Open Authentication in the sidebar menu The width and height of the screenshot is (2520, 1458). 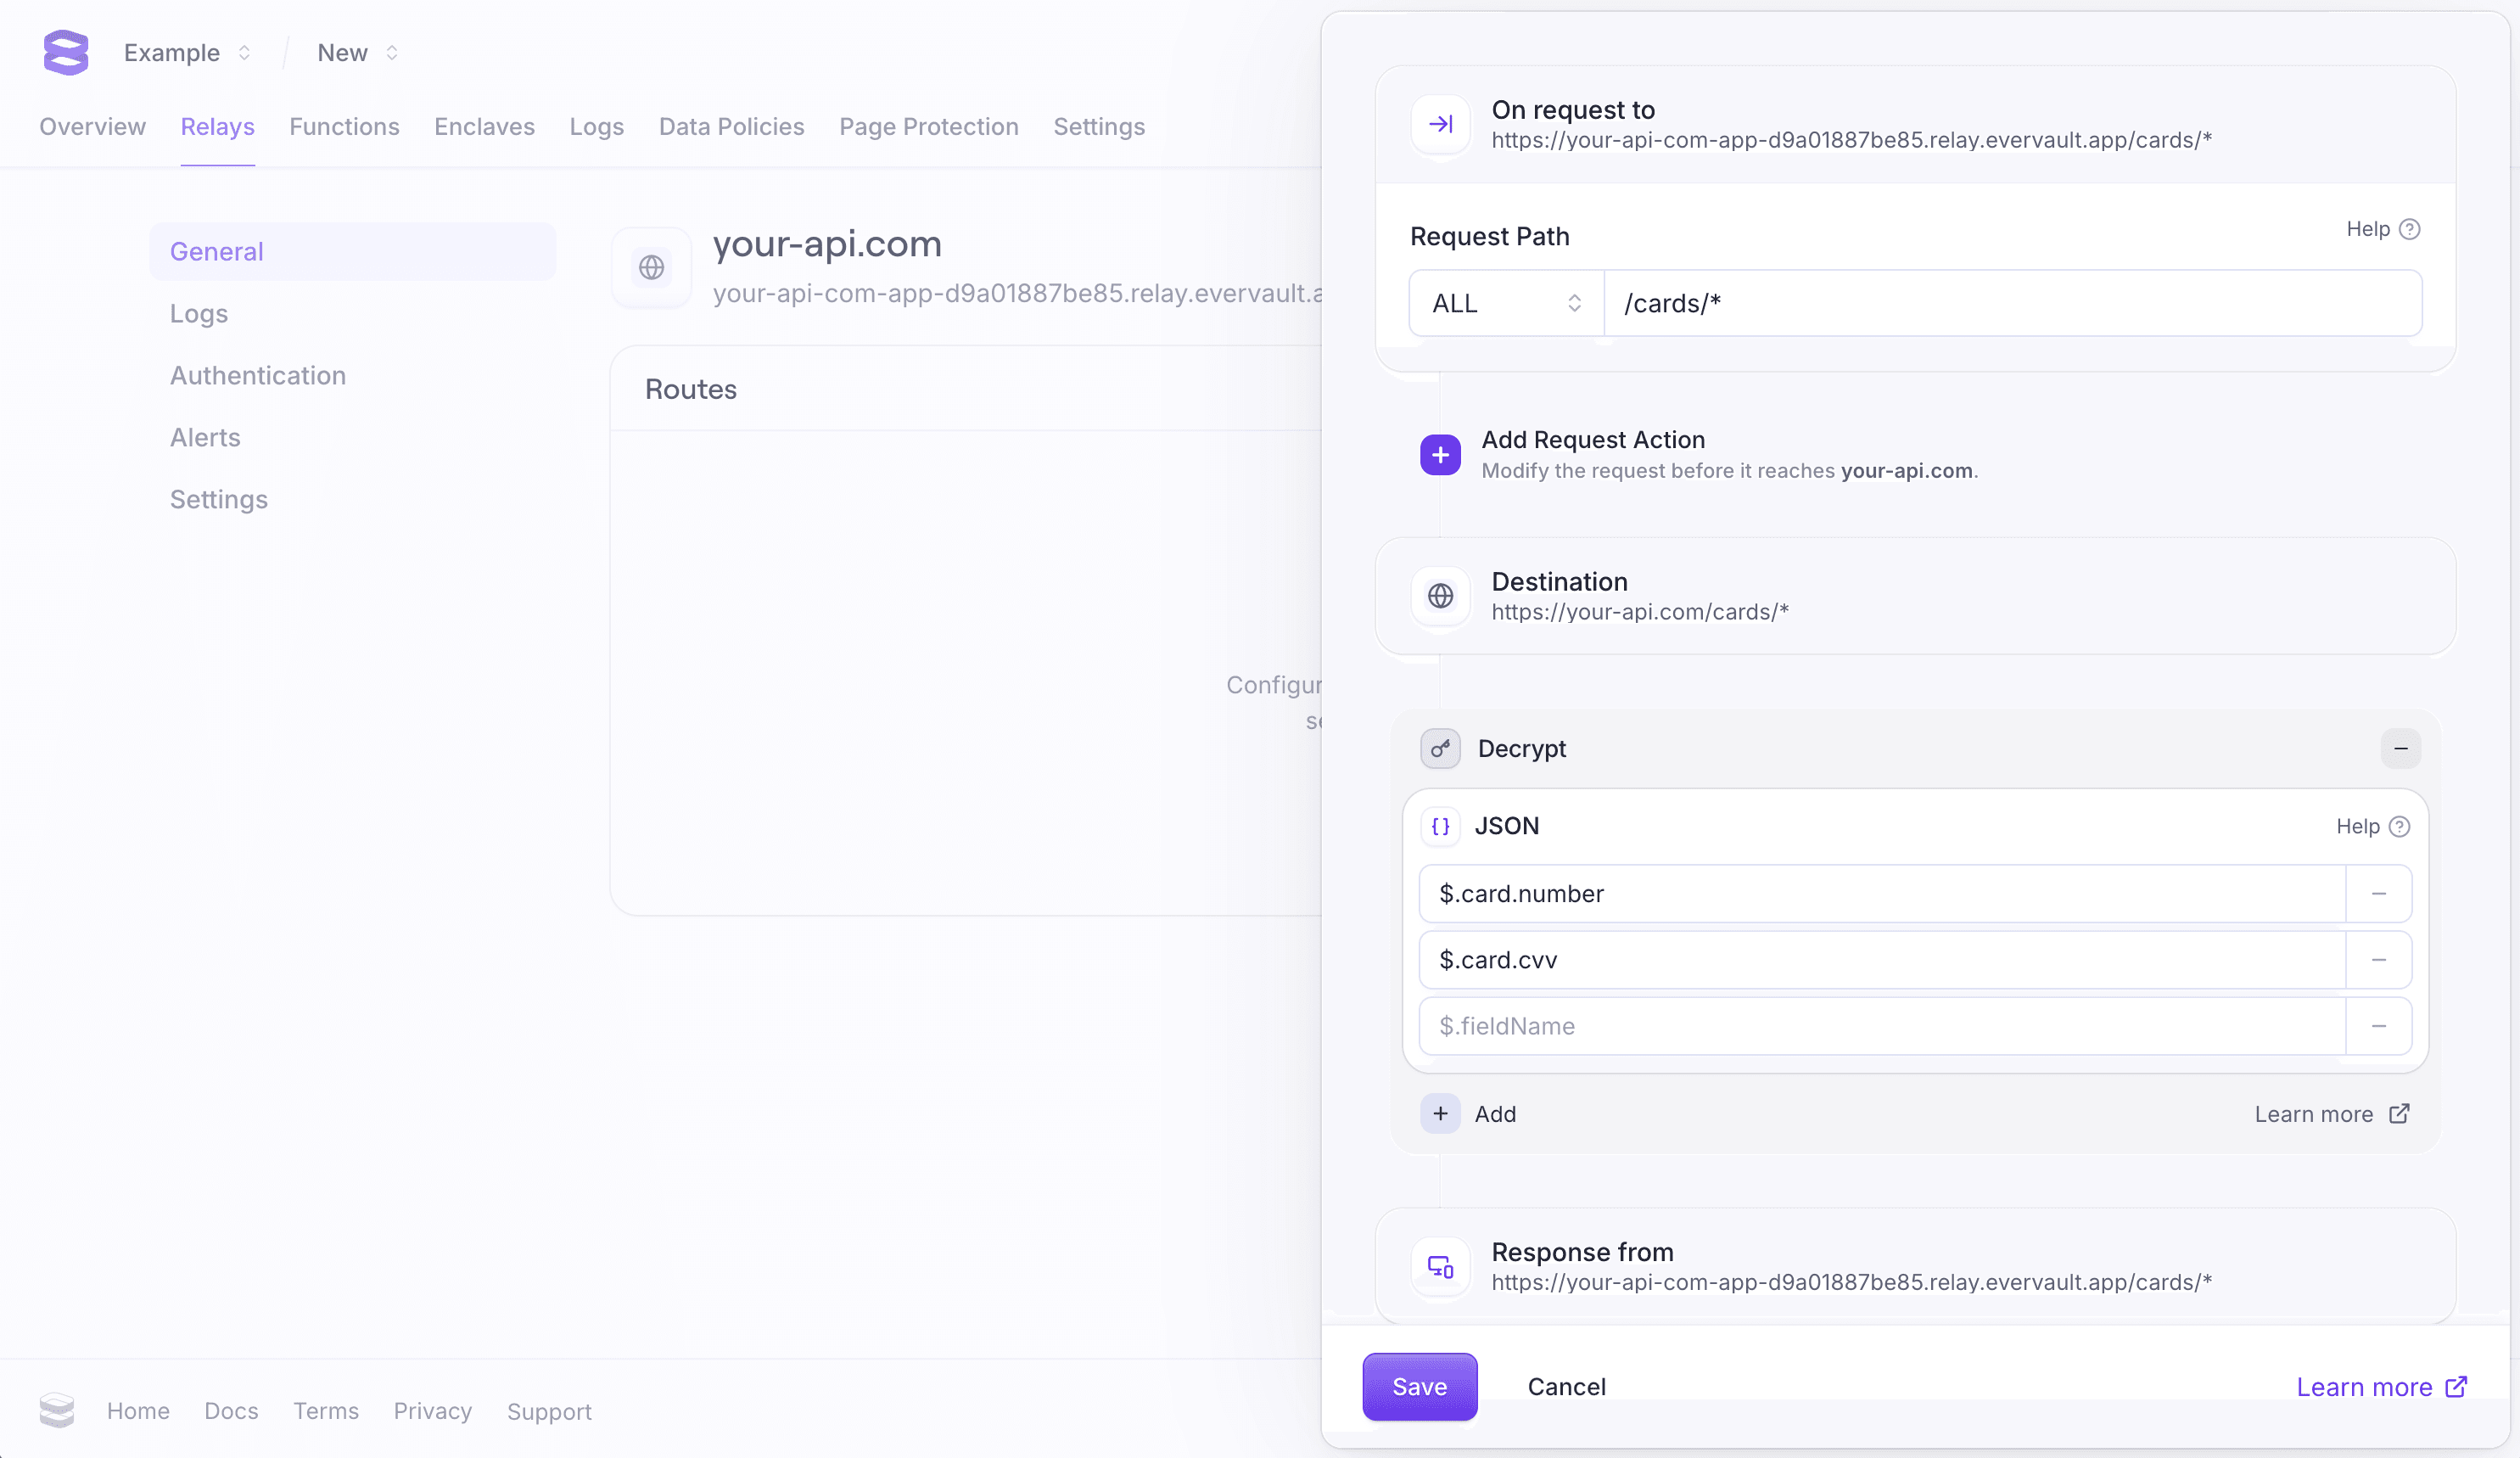[x=258, y=375]
